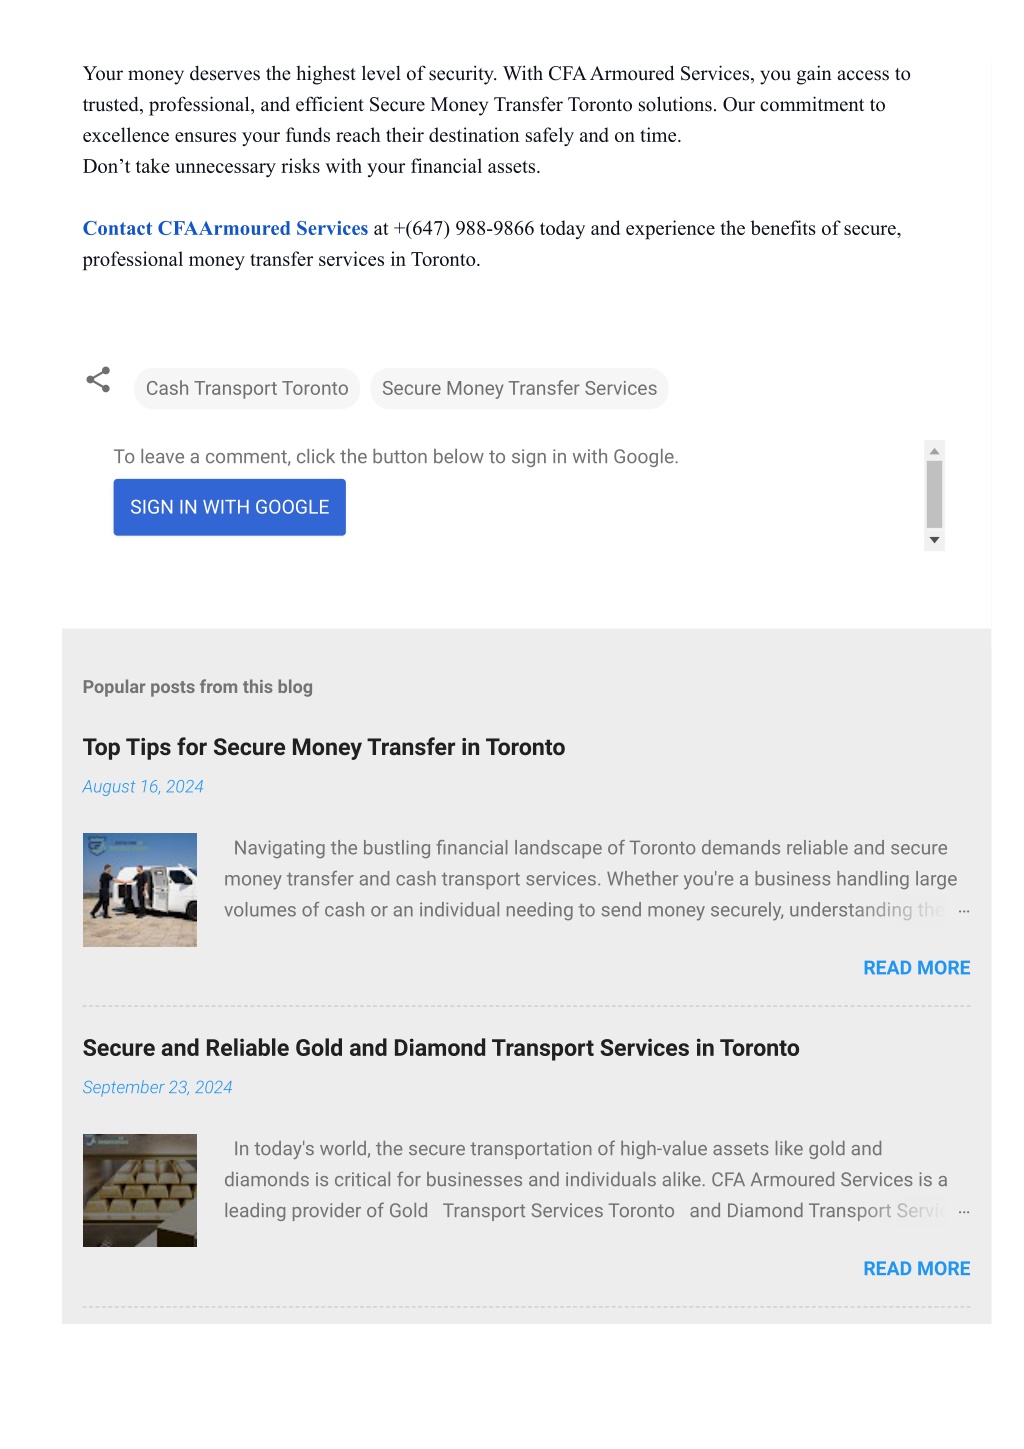Click the comment box scroll down arrow
Screen dimensions: 1024x1449
(x=934, y=540)
